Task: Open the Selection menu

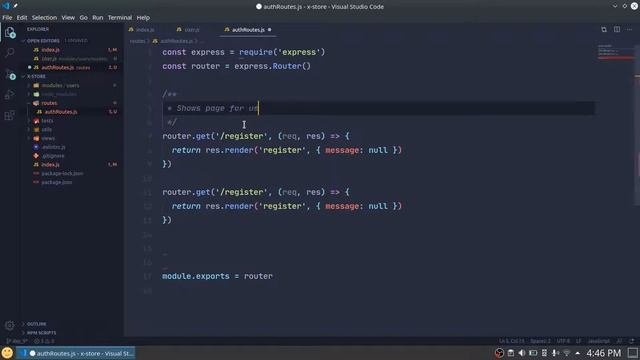Action: [44, 18]
